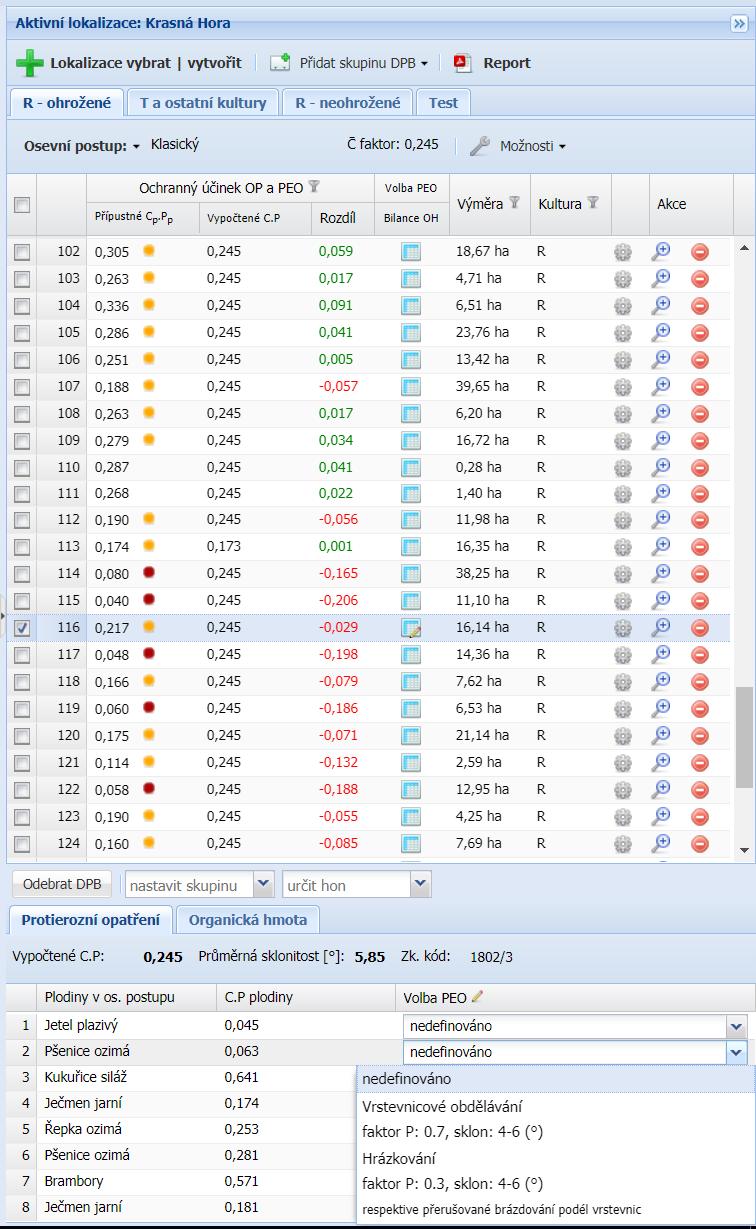Viewport: 756px width, 1229px height.
Task: Zoom to parcel in row 104
Action: click(x=660, y=305)
